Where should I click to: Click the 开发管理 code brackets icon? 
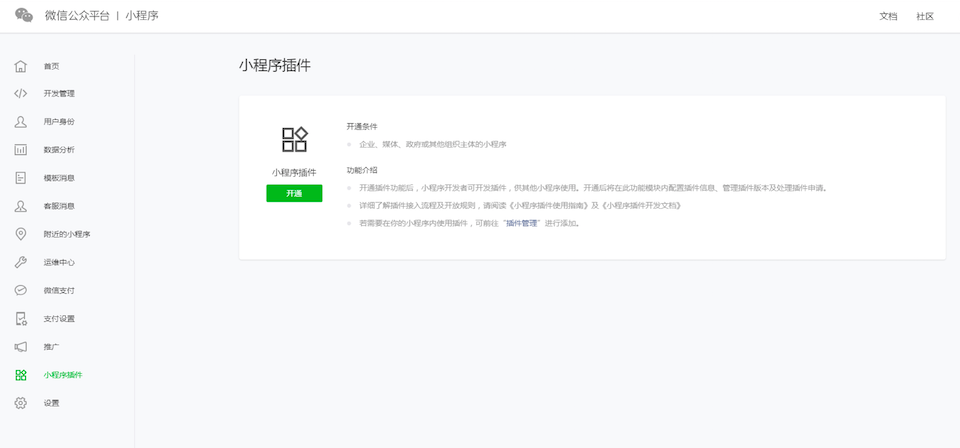pos(20,94)
